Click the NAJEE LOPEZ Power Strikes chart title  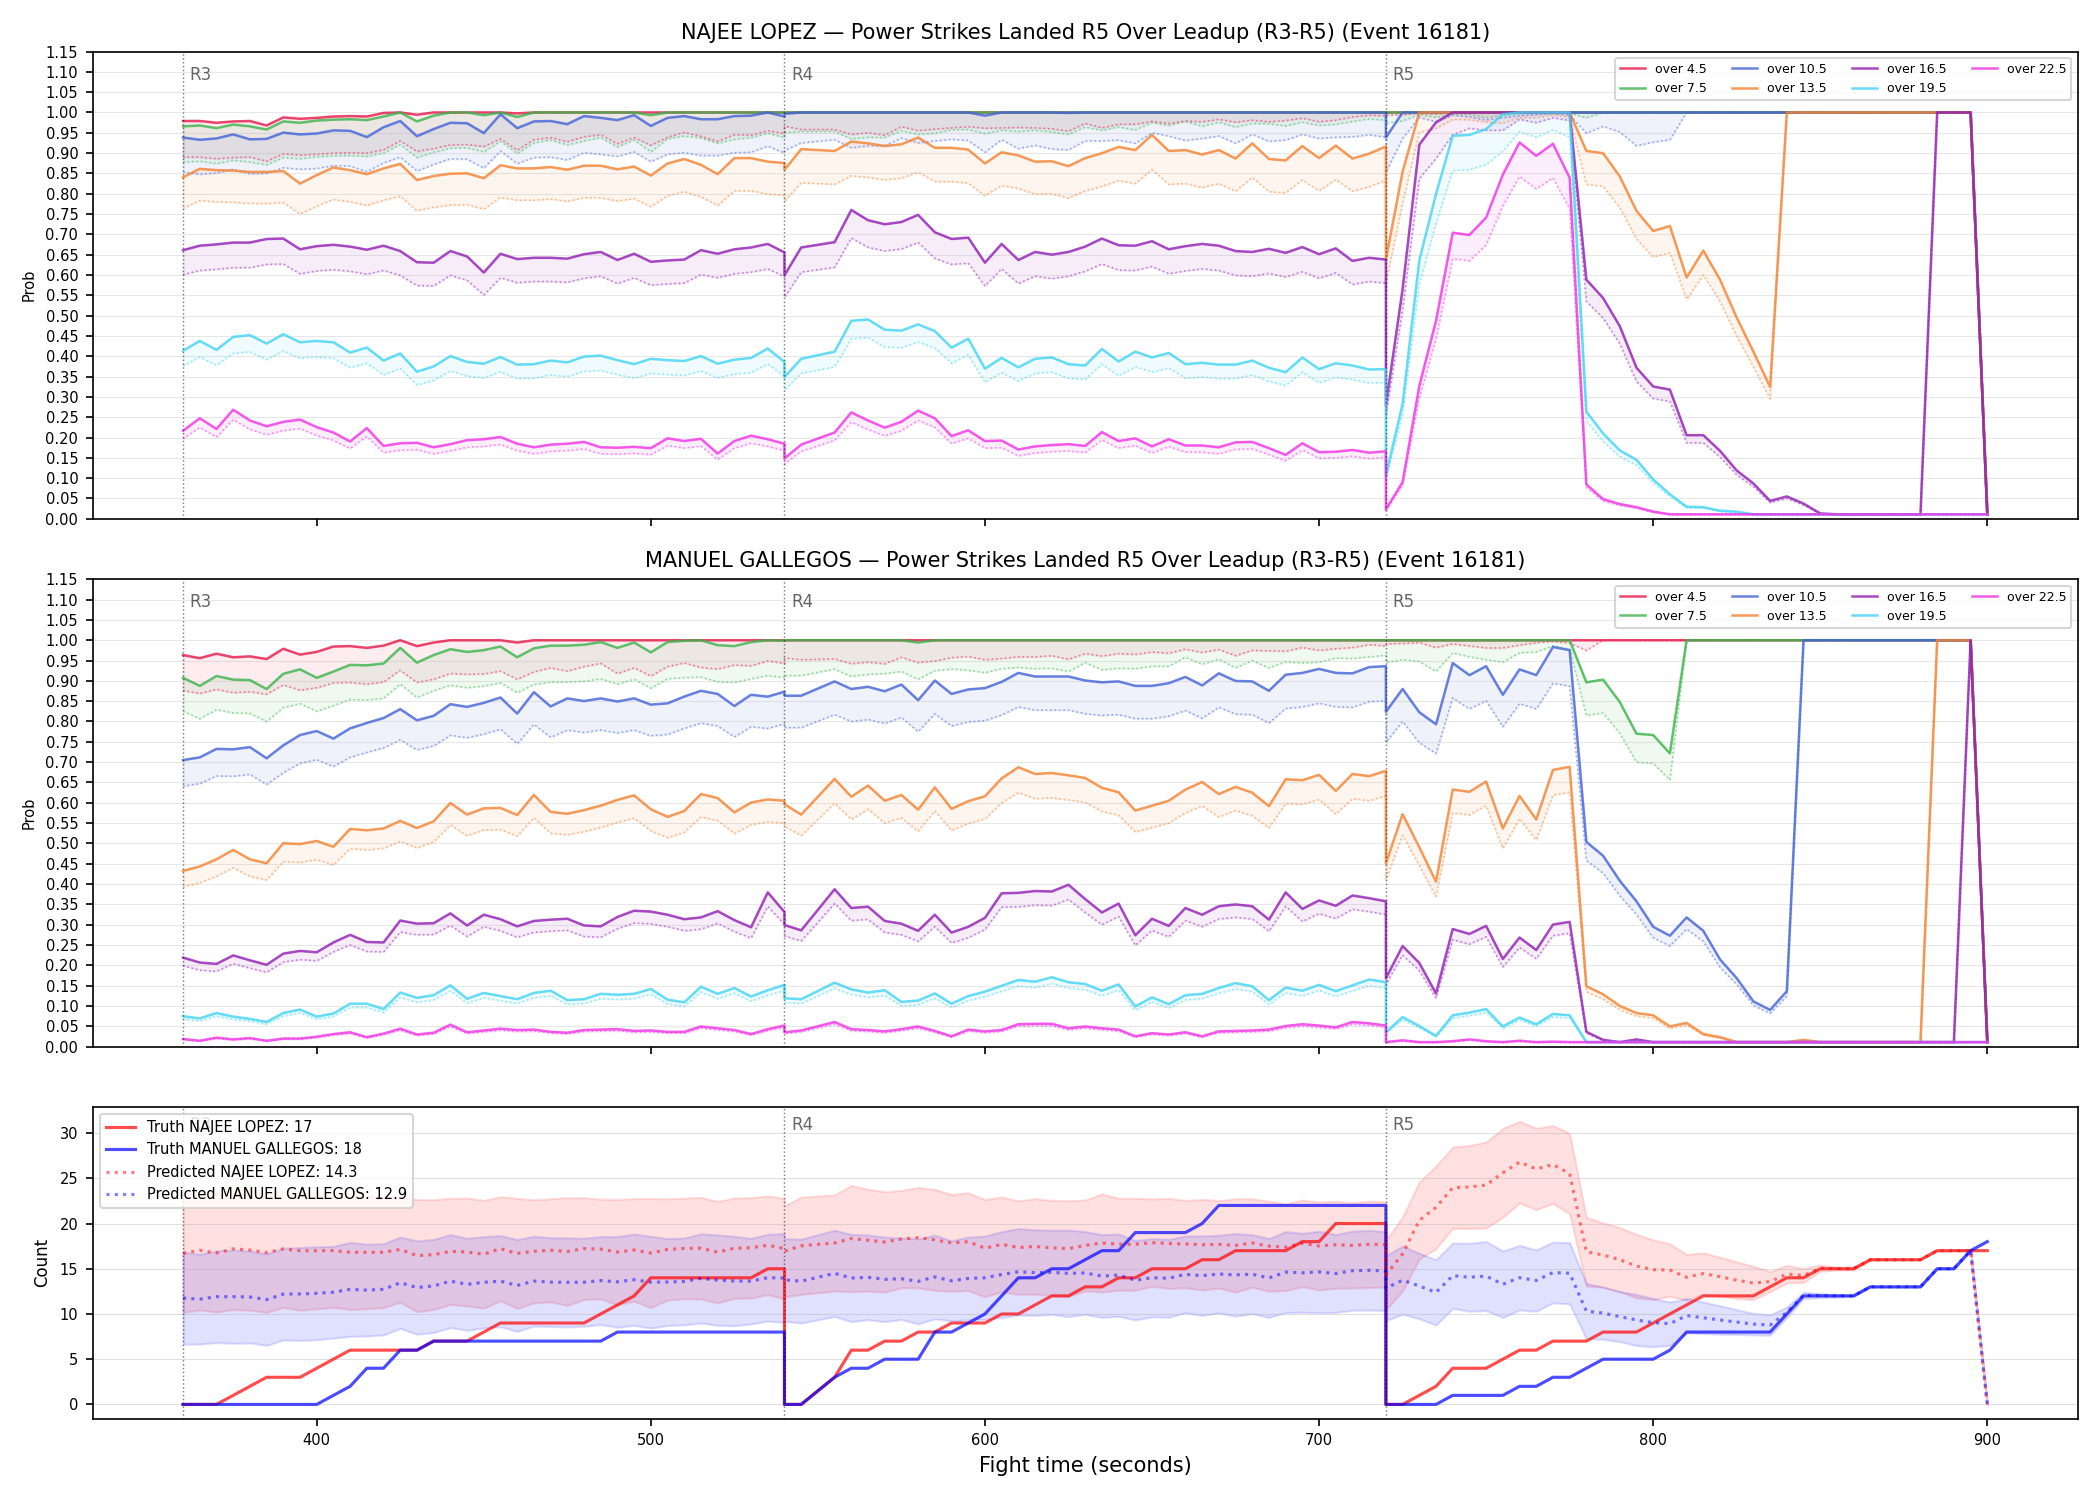point(1085,32)
